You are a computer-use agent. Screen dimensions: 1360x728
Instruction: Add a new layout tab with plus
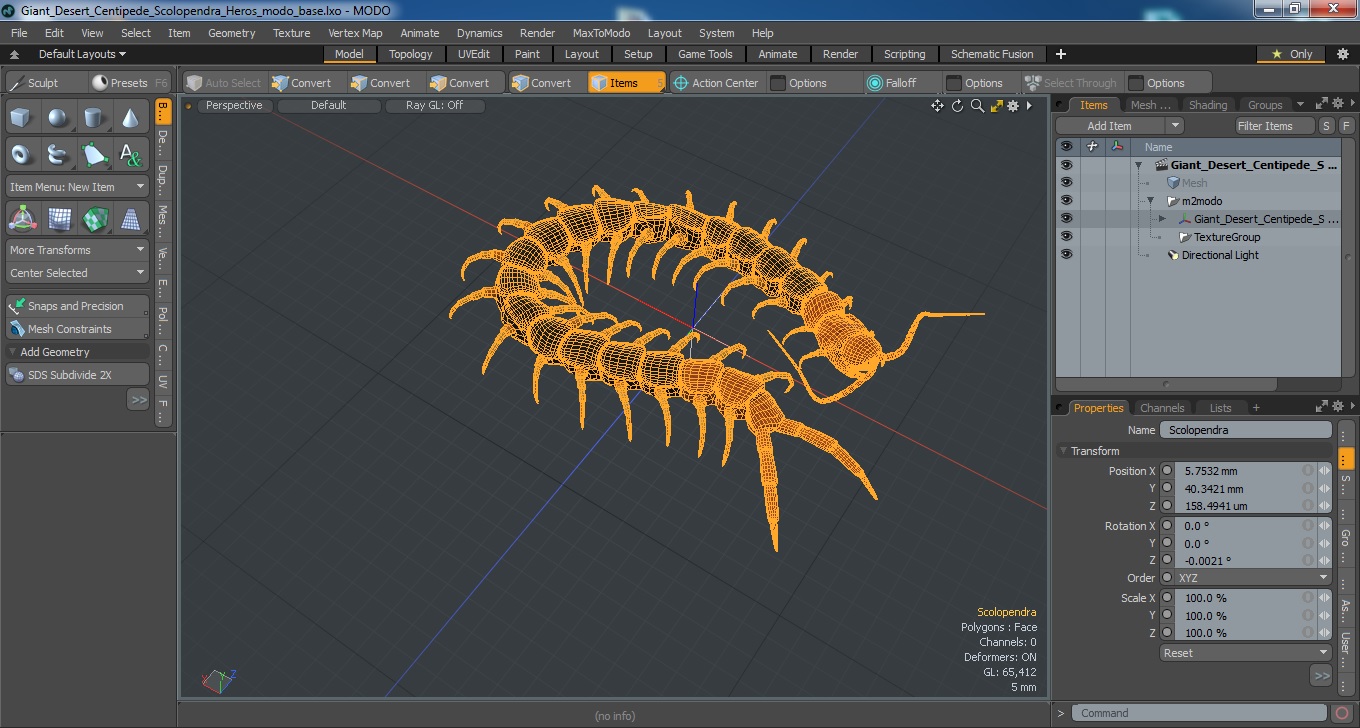[1061, 54]
